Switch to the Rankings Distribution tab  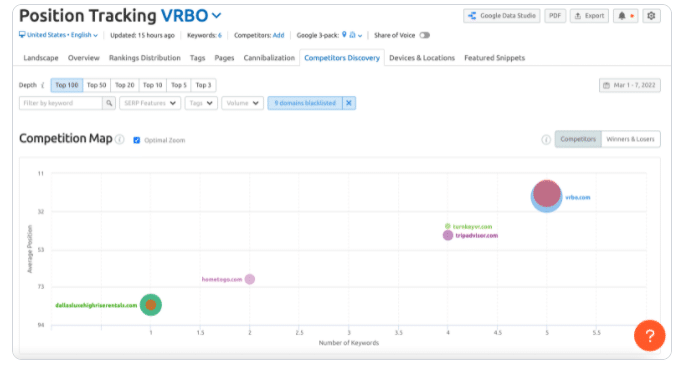click(x=145, y=58)
